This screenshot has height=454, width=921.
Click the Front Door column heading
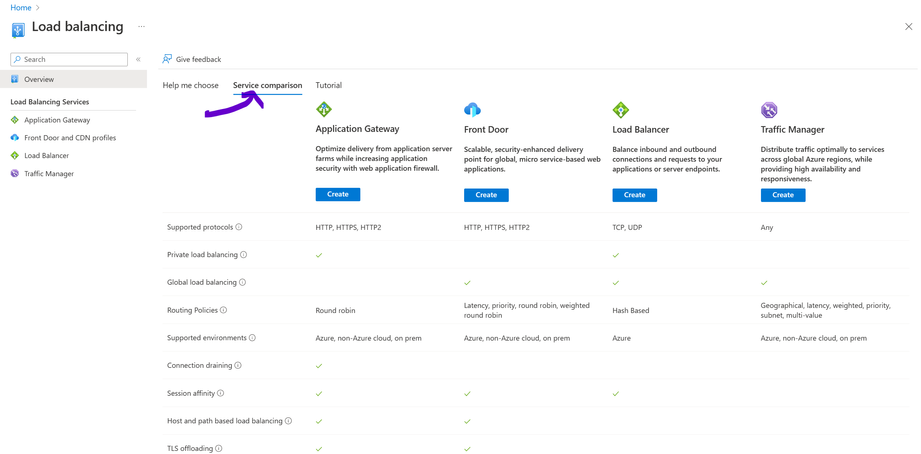[486, 129]
